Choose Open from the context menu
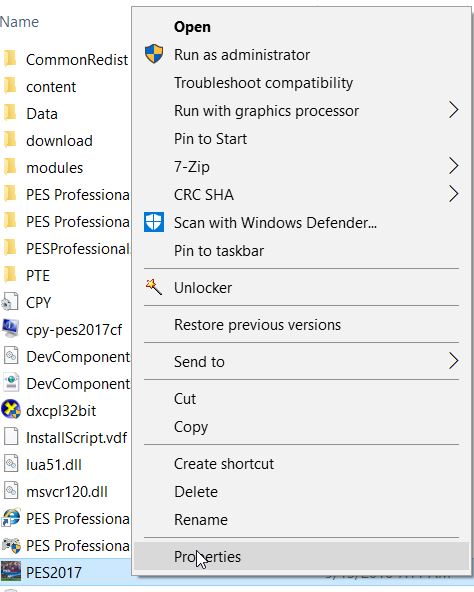Image resolution: width=474 pixels, height=592 pixels. point(301,27)
